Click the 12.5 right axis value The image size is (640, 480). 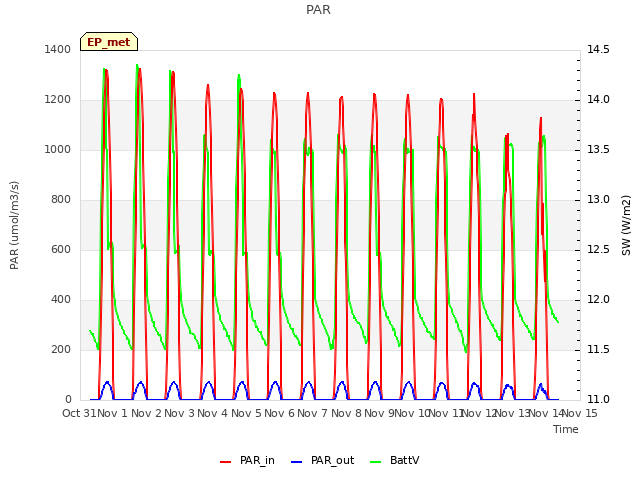[598, 250]
